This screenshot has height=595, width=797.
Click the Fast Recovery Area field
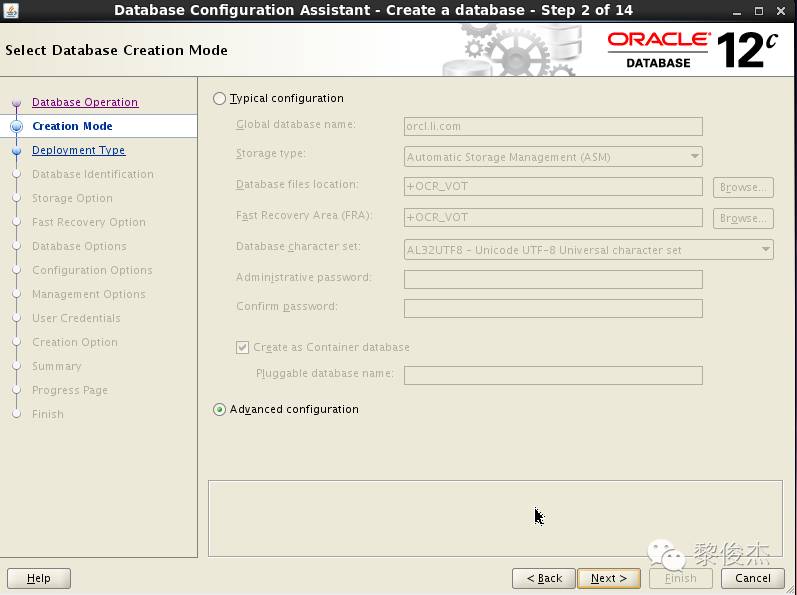553,217
